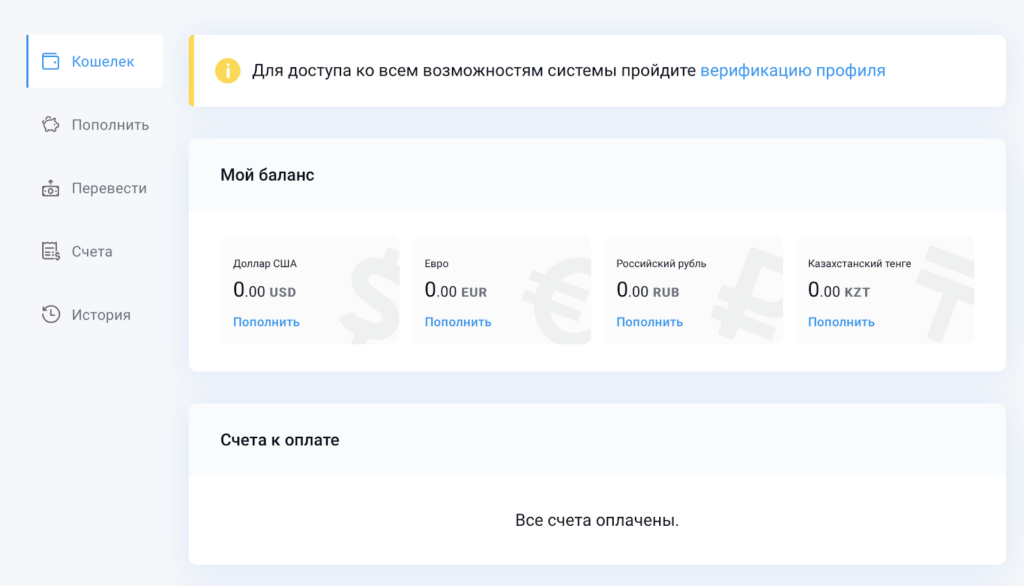Image resolution: width=1024 pixels, height=586 pixels.
Task: Click the wallet icon beside Кошелек
Action: coord(50,61)
